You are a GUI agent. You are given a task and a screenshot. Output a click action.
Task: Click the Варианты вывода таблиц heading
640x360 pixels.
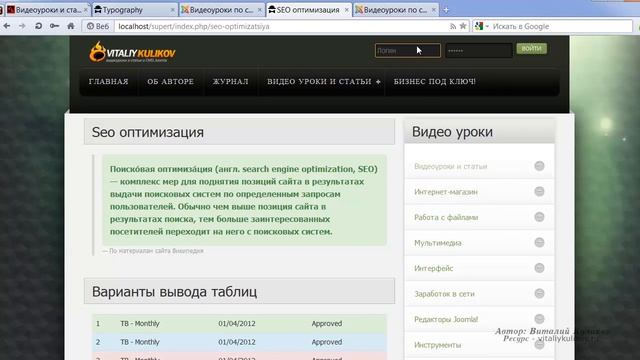(174, 292)
